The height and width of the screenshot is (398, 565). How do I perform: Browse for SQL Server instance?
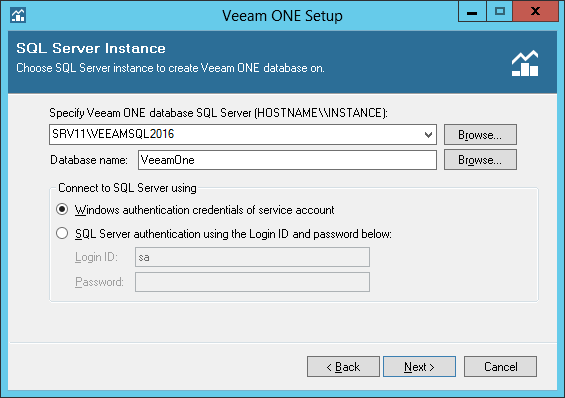tap(480, 135)
